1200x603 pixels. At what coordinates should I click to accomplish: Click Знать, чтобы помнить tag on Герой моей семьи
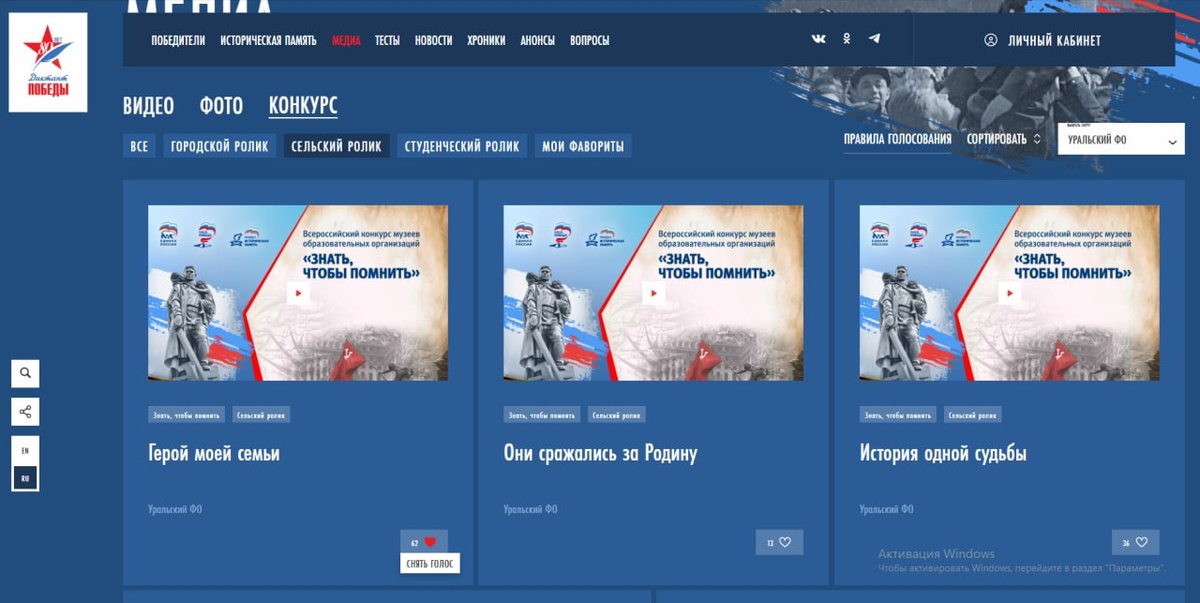[186, 415]
